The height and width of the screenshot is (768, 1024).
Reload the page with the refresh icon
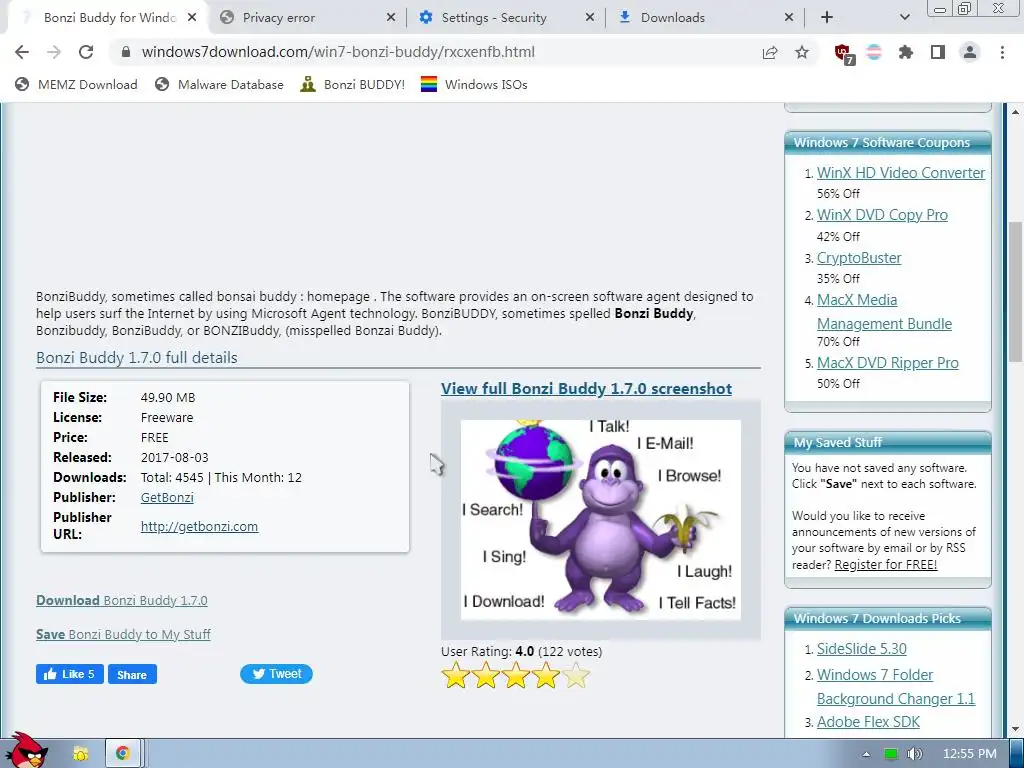pyautogui.click(x=86, y=52)
